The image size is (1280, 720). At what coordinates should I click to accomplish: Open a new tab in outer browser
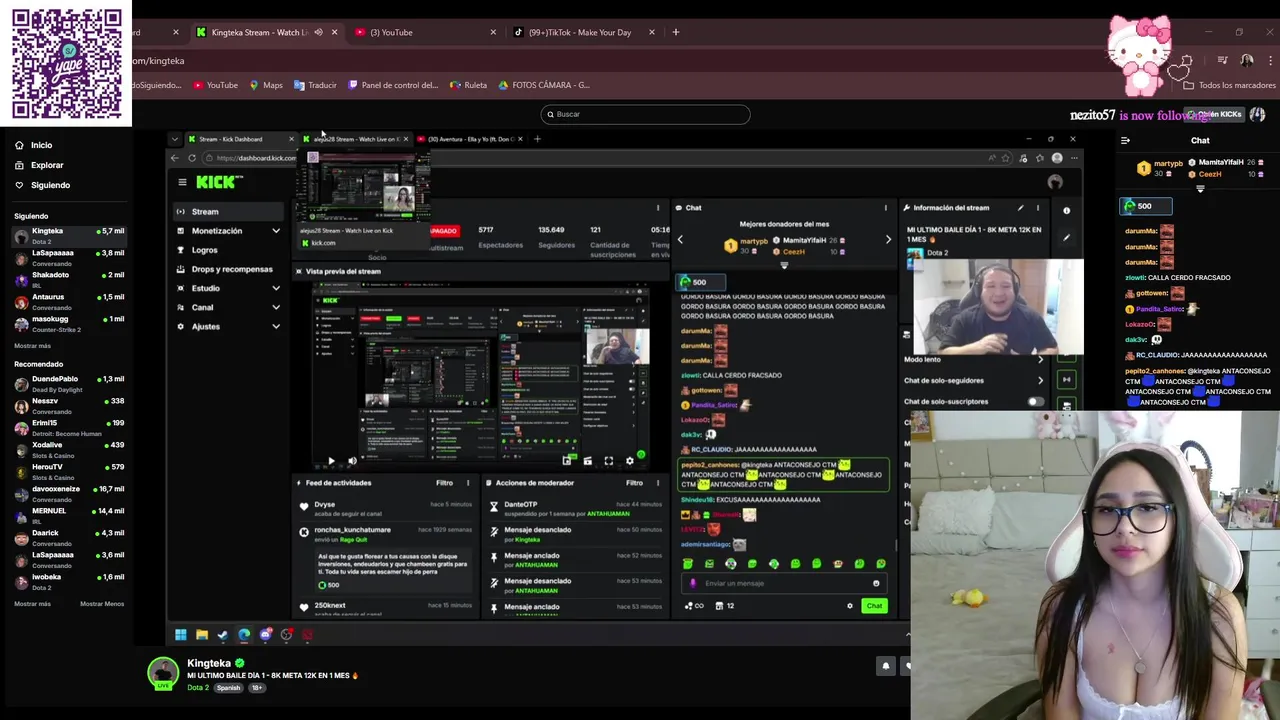click(x=675, y=32)
